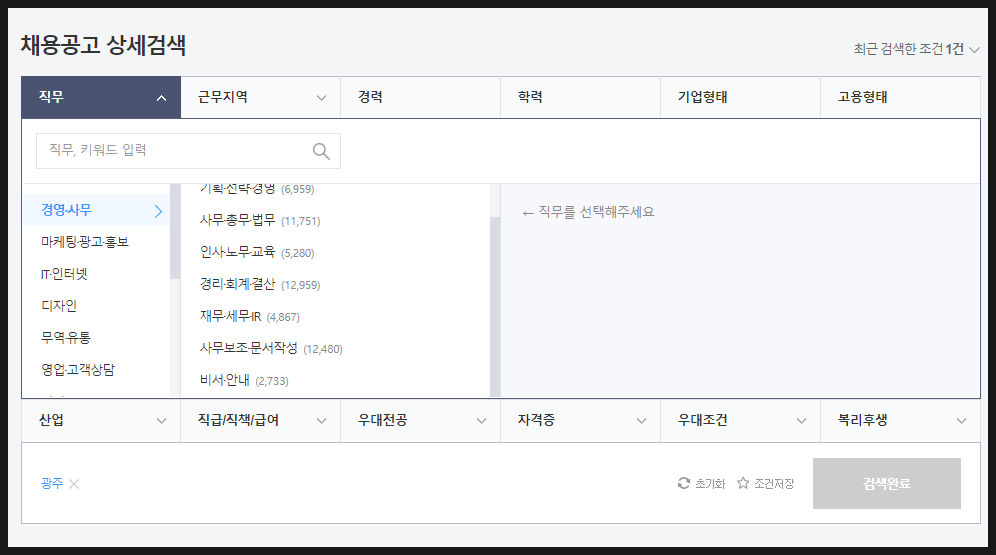Click the magnifier search icon in keyword field
Viewport: 996px width, 555px height.
point(321,151)
